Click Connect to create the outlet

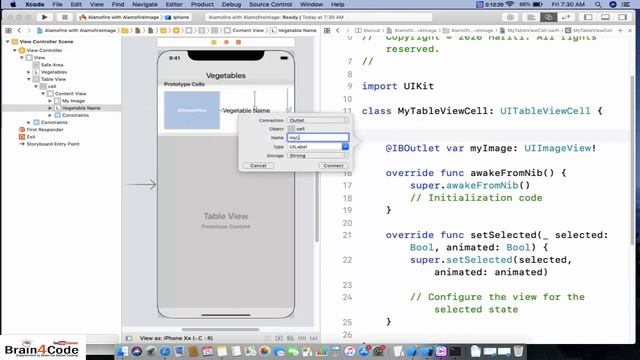333,166
